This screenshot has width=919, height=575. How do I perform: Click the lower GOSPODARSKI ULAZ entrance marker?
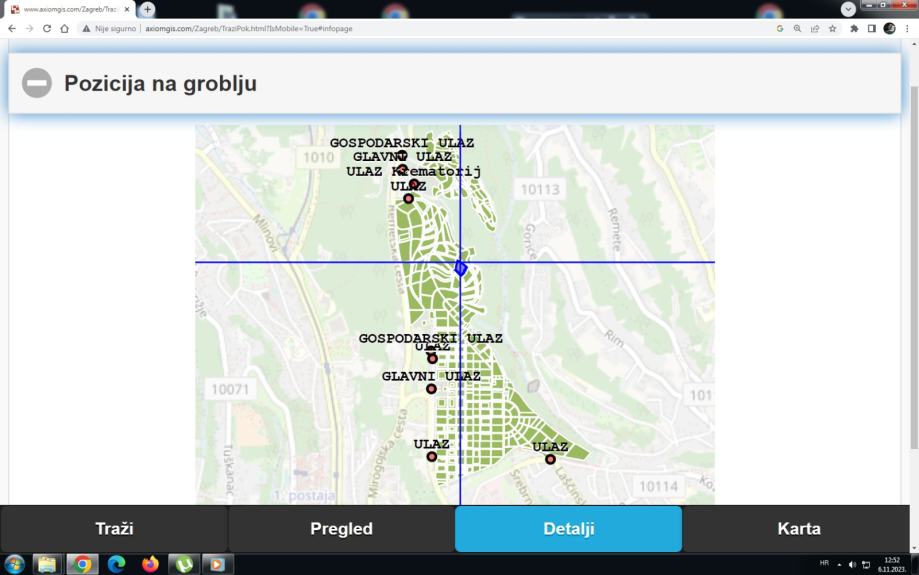click(430, 349)
